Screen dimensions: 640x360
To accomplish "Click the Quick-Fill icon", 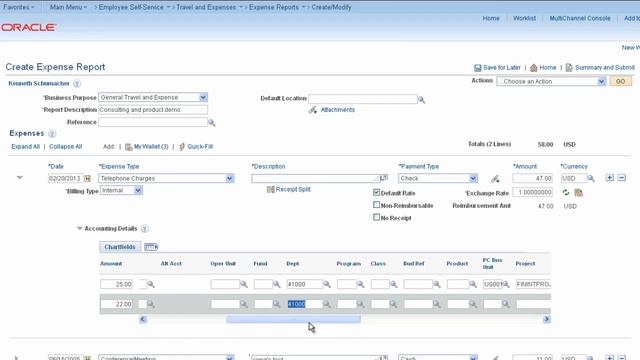I will point(182,147).
